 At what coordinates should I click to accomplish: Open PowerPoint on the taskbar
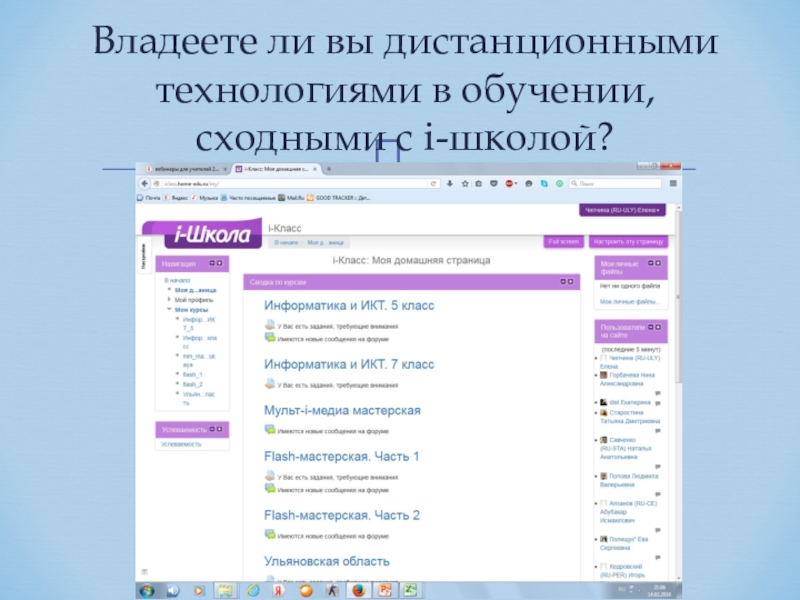click(385, 591)
